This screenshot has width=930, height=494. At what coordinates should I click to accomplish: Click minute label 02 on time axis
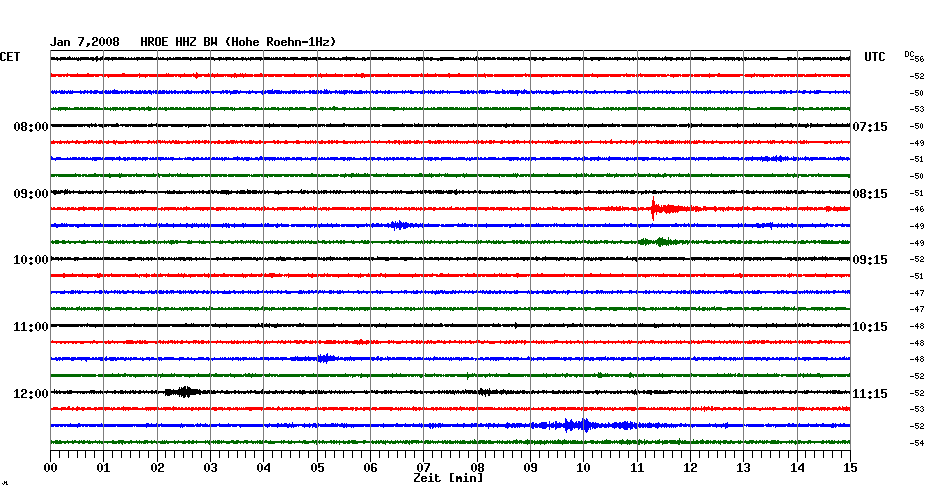pos(157,468)
